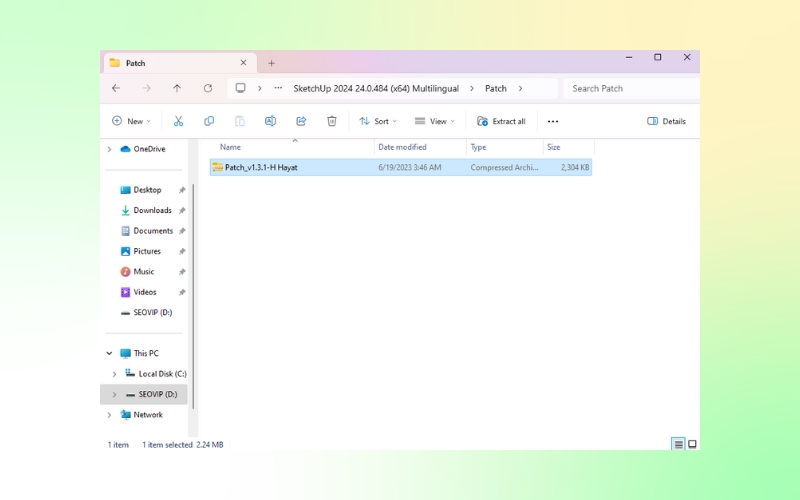Viewport: 800px width, 500px height.
Task: Go back to previous folder
Action: point(116,88)
